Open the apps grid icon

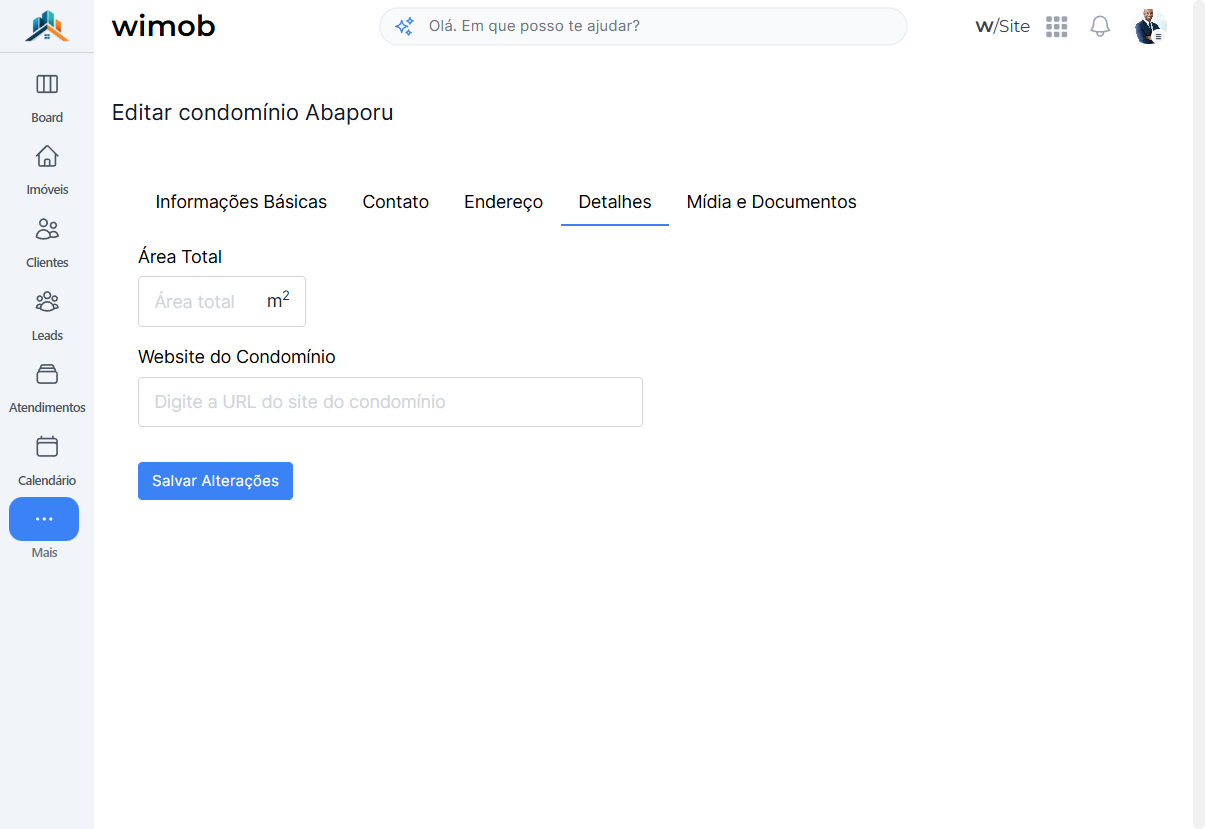(x=1057, y=27)
